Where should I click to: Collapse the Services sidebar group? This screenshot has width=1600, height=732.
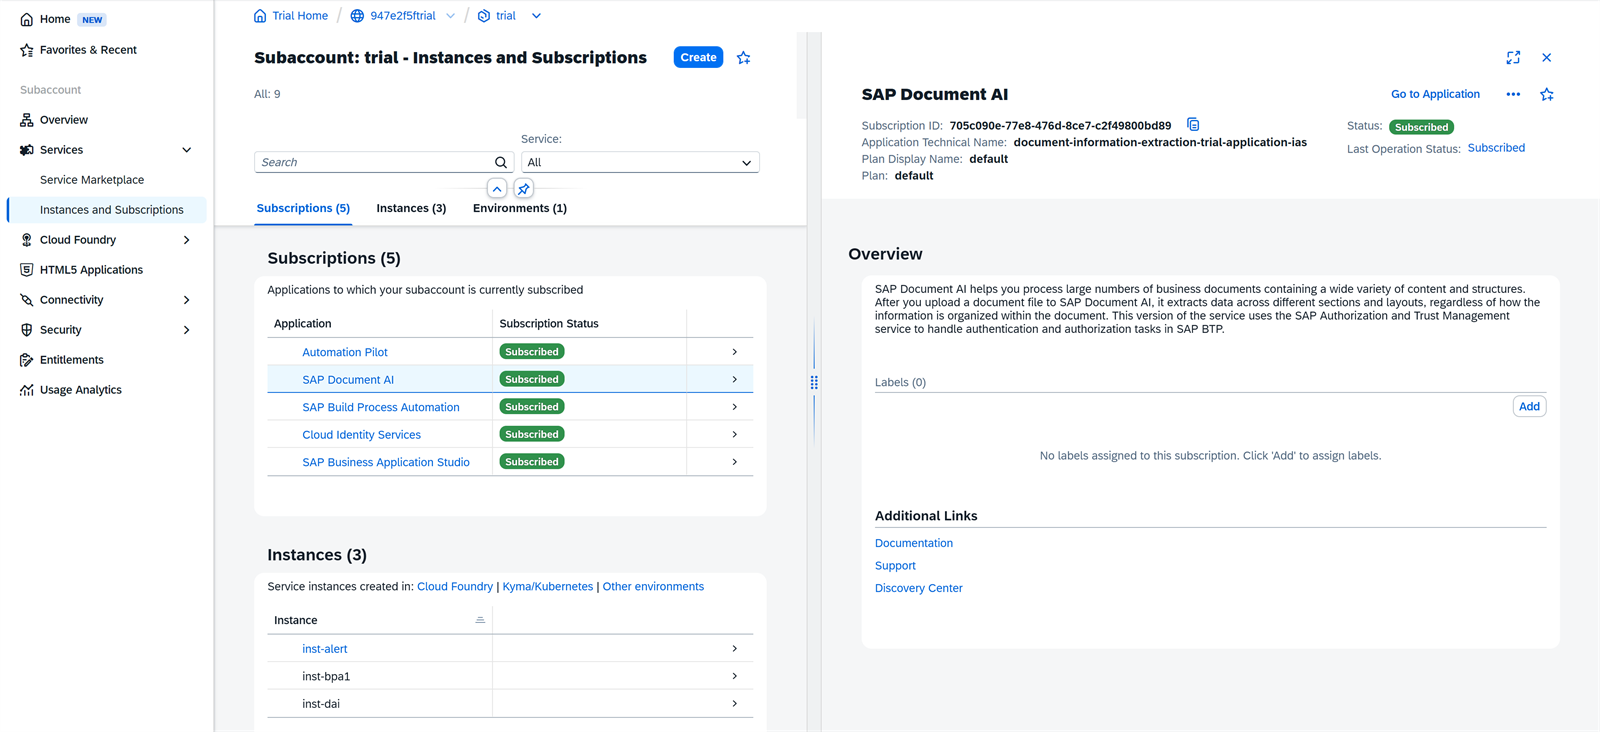(x=186, y=150)
